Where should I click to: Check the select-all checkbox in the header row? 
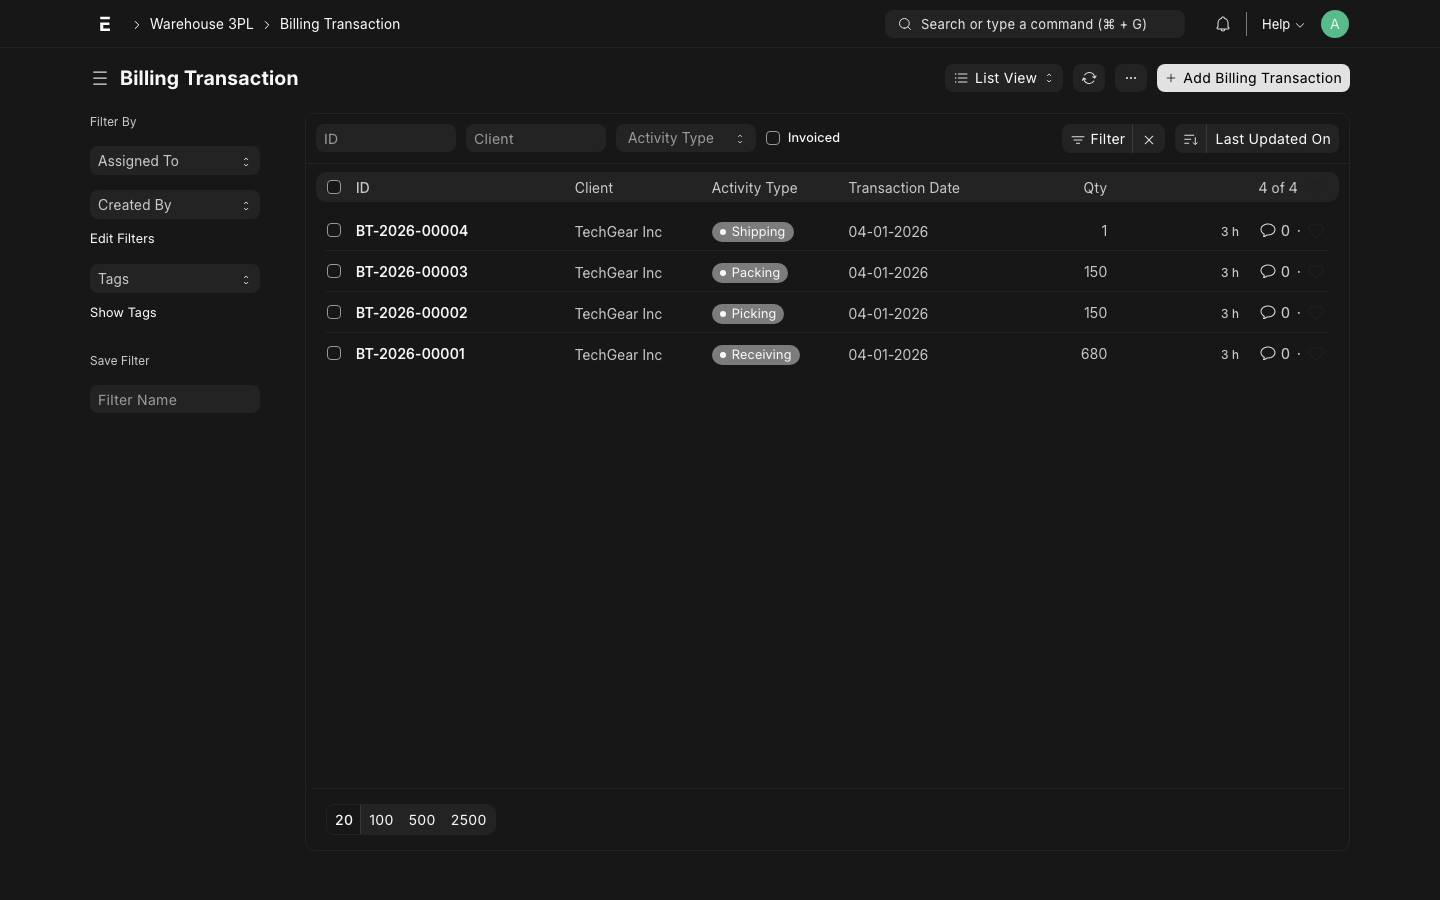[334, 187]
